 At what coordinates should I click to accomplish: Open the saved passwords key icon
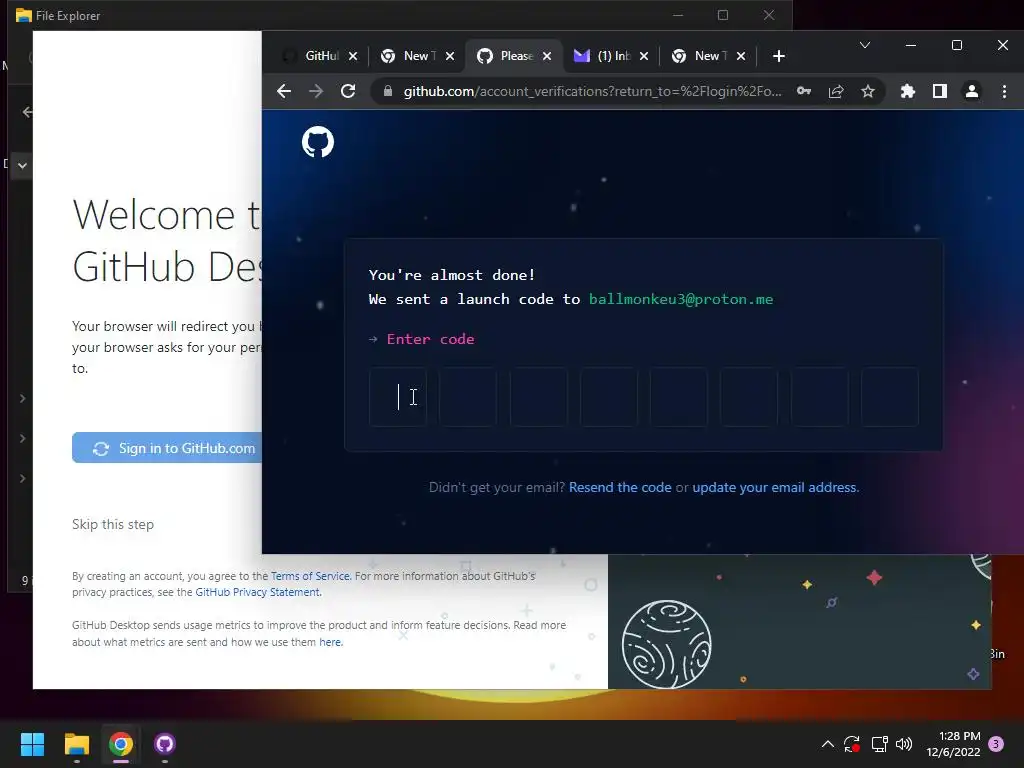click(x=804, y=91)
